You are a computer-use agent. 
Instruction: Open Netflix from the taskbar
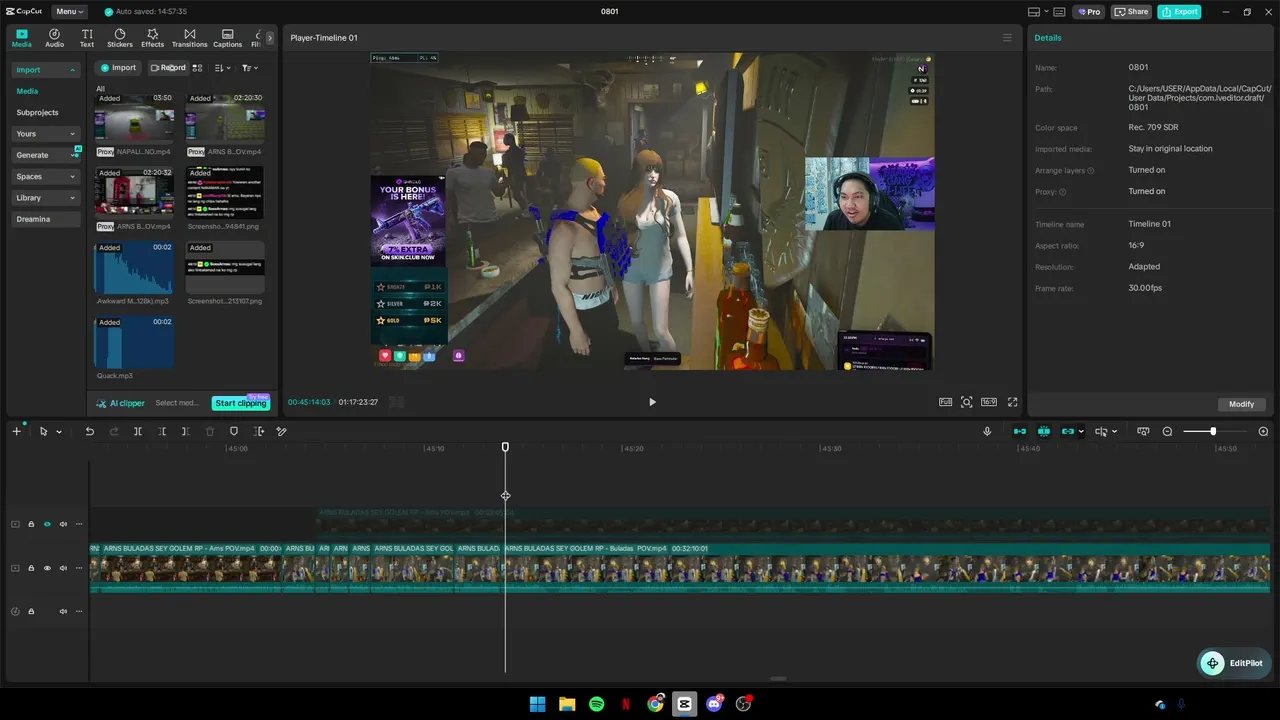(626, 704)
